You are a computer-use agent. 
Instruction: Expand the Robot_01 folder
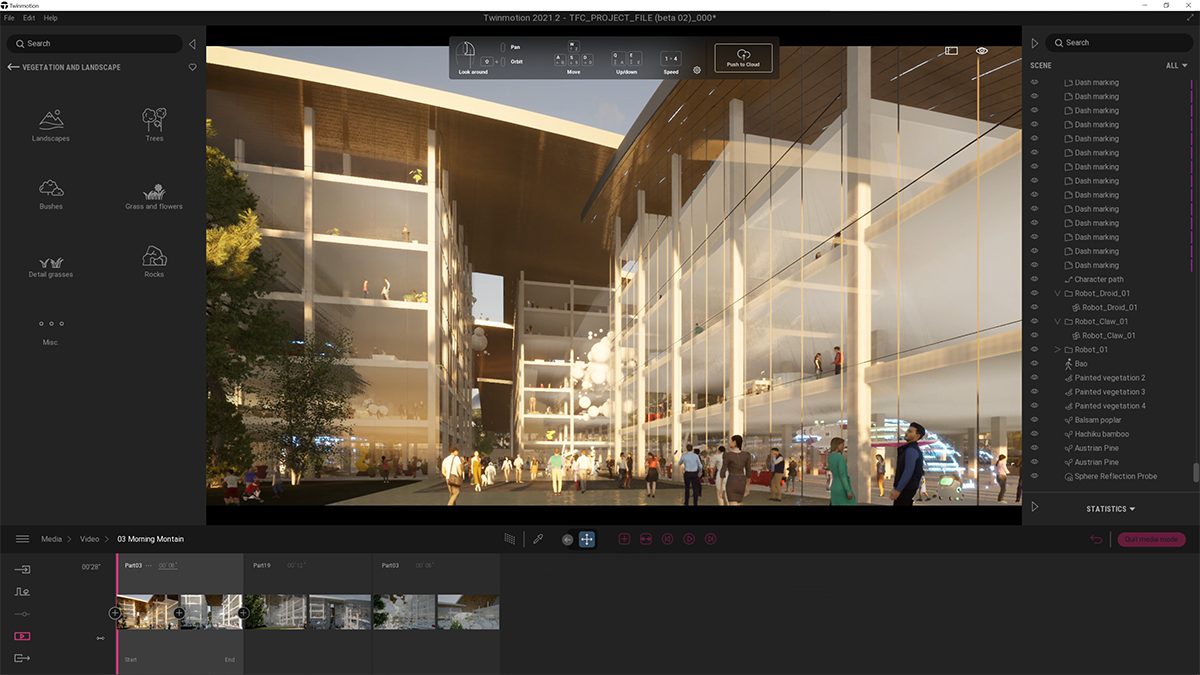(x=1058, y=349)
